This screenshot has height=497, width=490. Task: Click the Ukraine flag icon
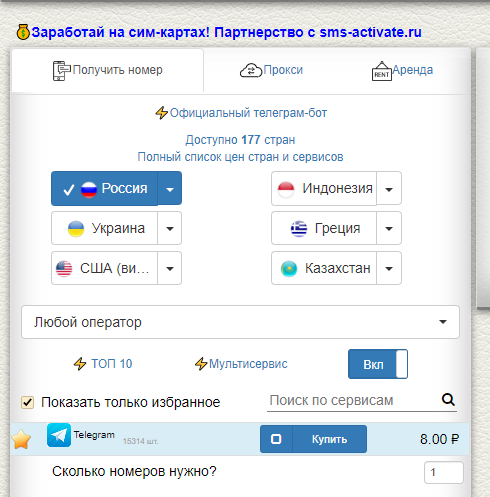click(x=76, y=229)
